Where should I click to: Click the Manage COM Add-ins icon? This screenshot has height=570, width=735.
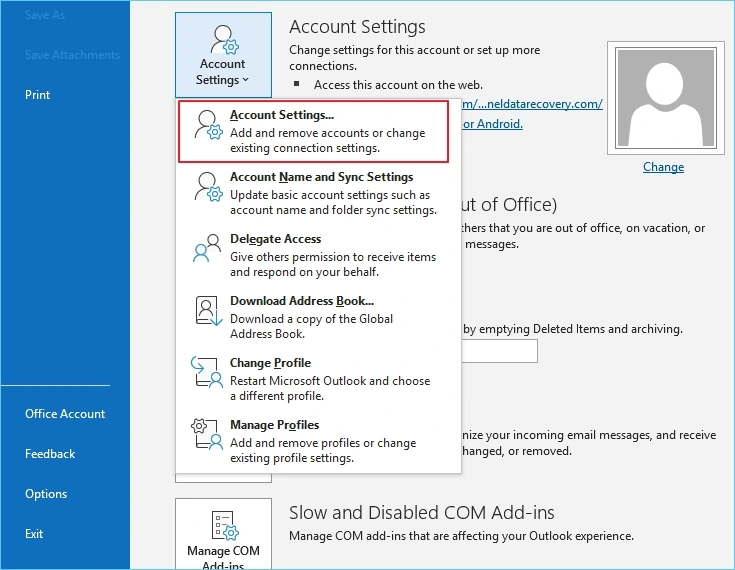[225, 525]
